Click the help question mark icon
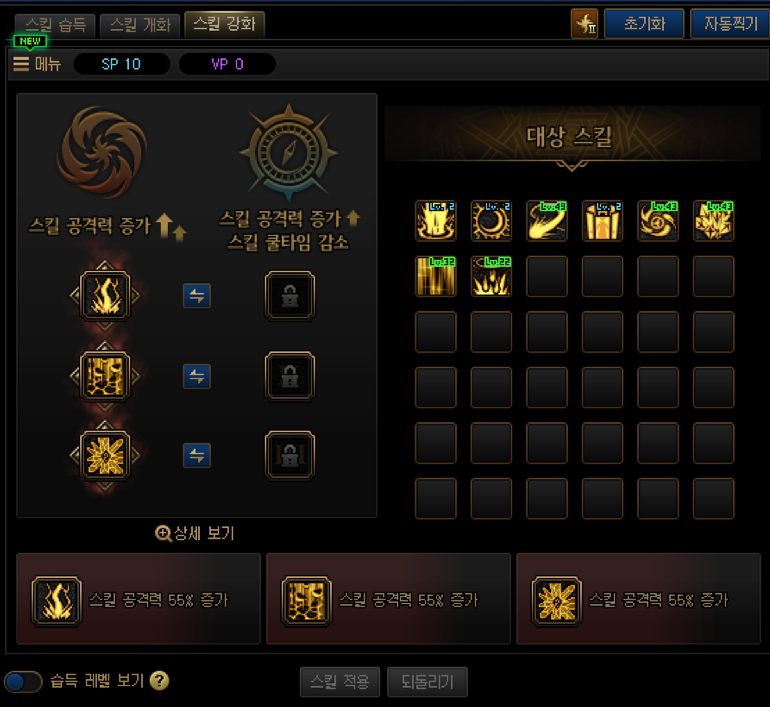This screenshot has height=707, width=770. click(x=159, y=681)
